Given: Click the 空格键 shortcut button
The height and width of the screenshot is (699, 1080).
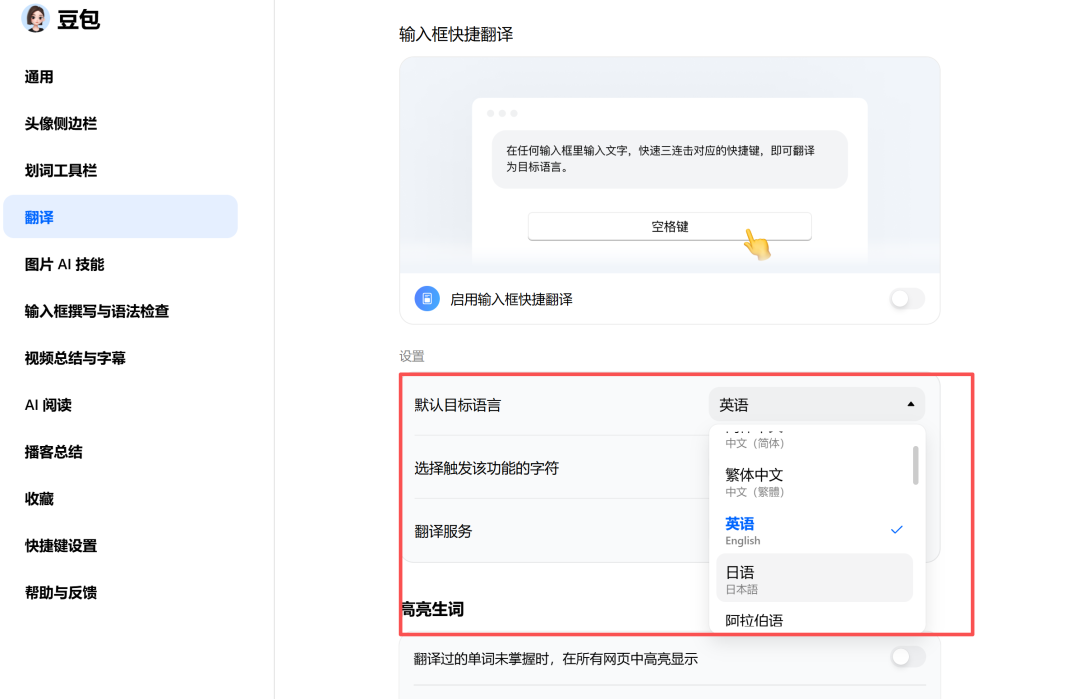Looking at the screenshot, I should (669, 227).
